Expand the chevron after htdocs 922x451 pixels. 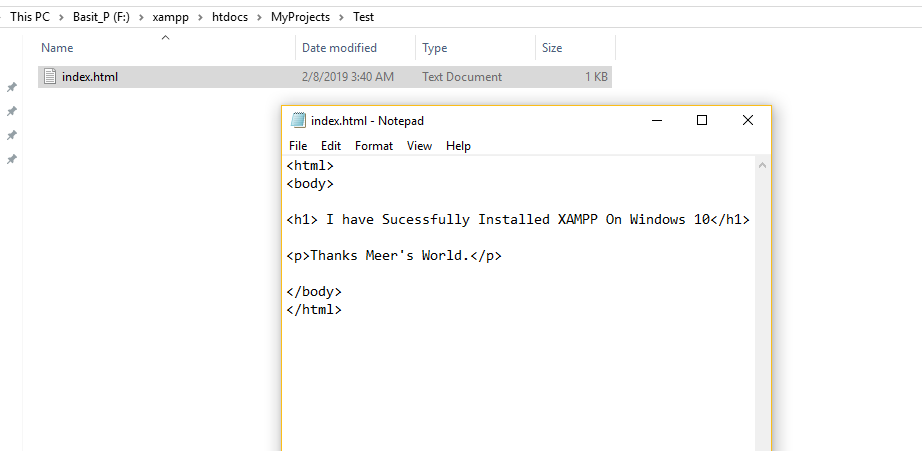coord(259,17)
